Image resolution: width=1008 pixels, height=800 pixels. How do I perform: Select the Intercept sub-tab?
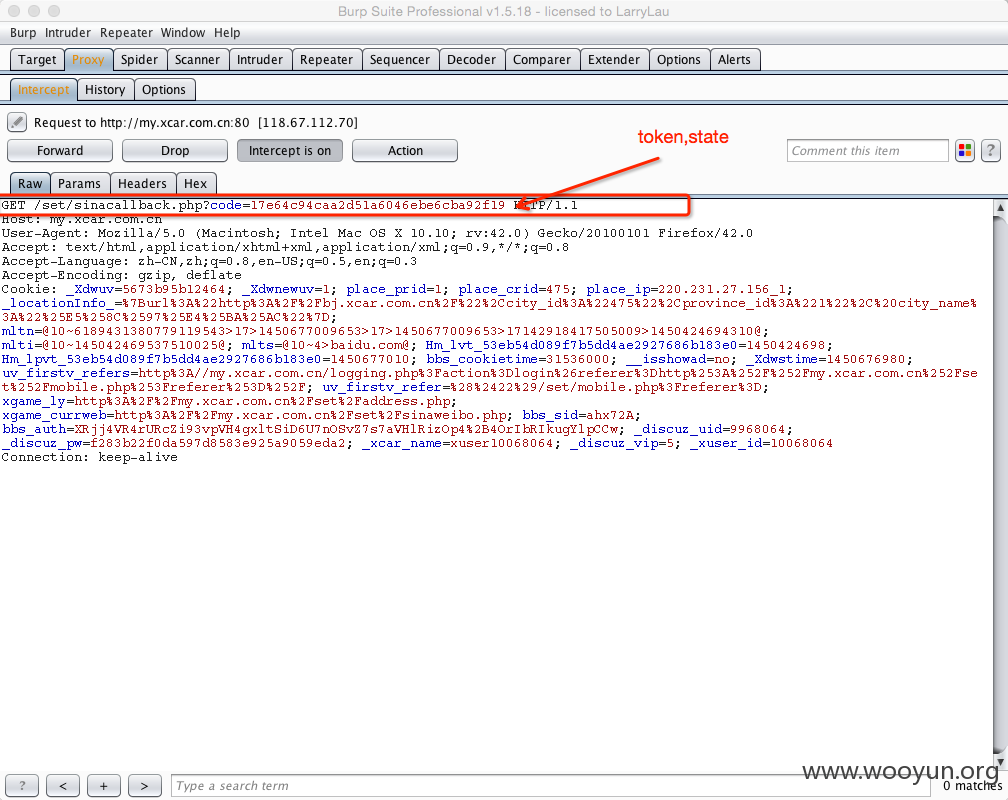(43, 90)
